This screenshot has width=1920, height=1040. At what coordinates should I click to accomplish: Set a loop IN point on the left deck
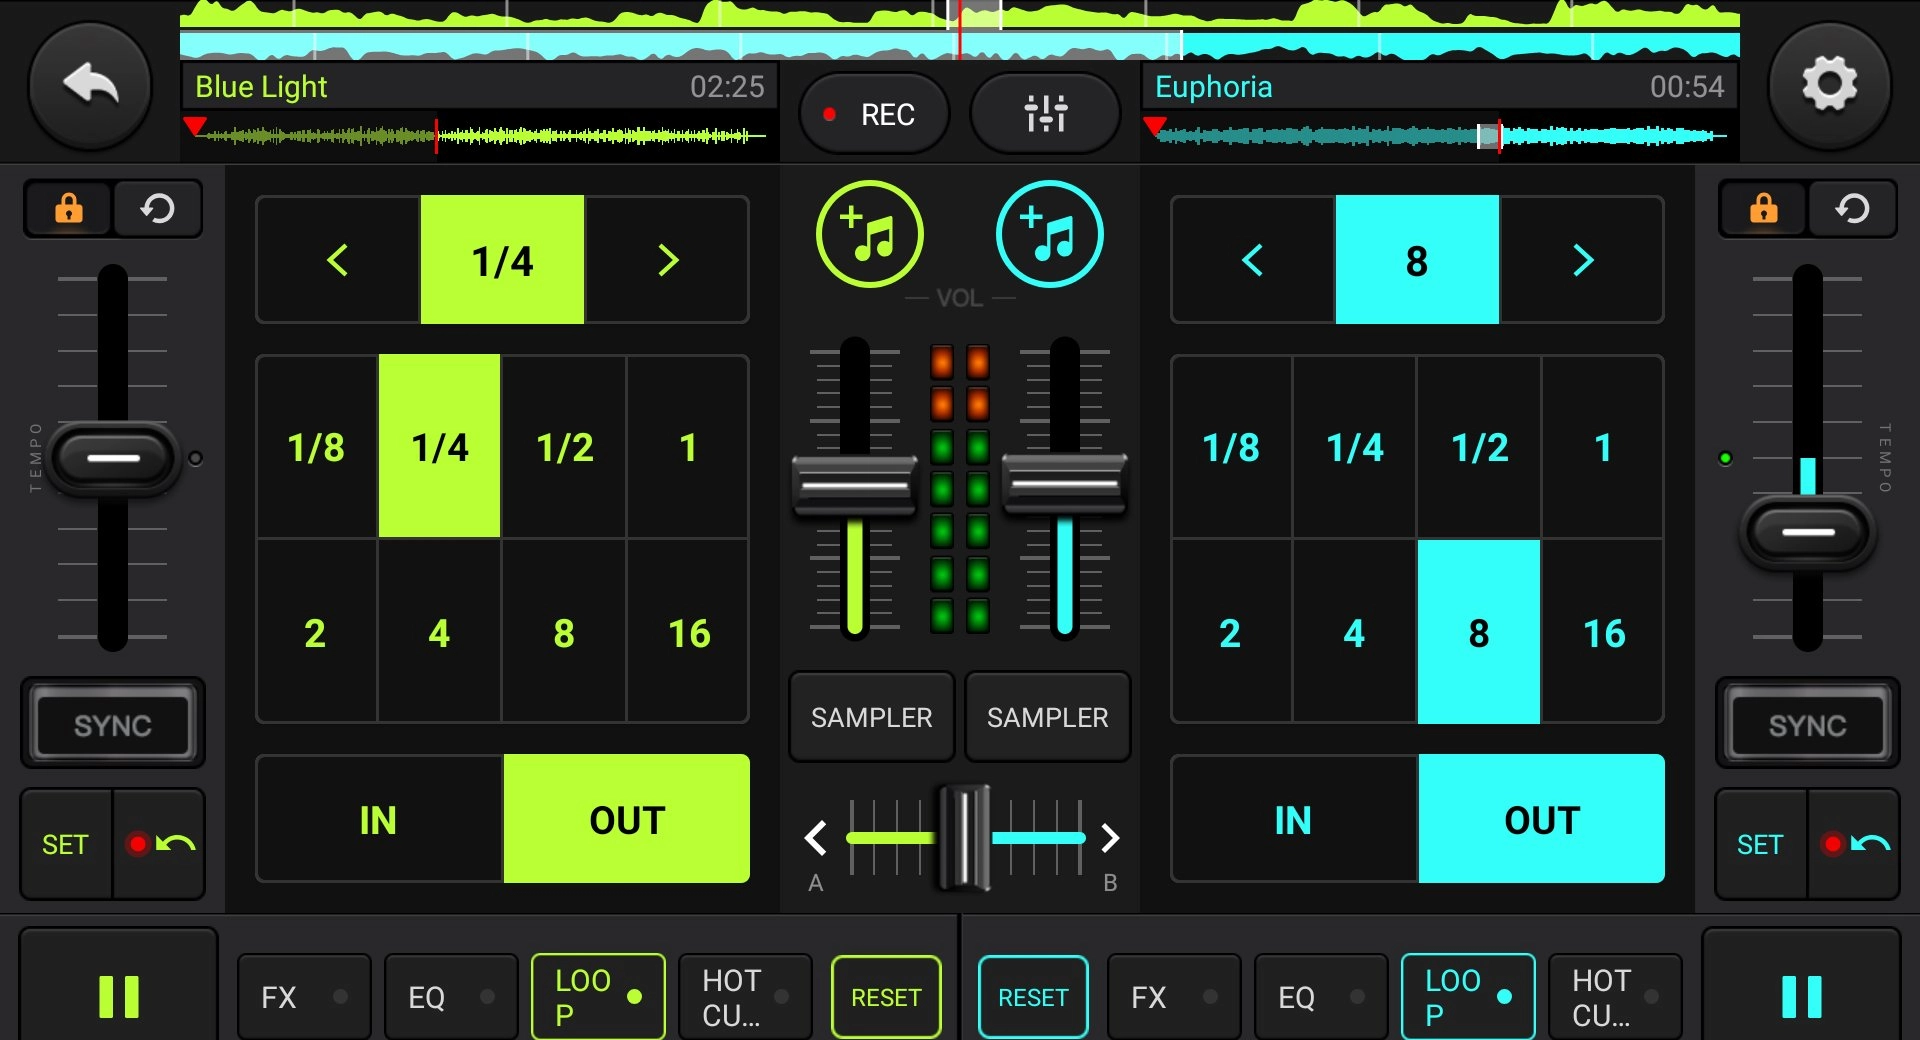click(377, 819)
